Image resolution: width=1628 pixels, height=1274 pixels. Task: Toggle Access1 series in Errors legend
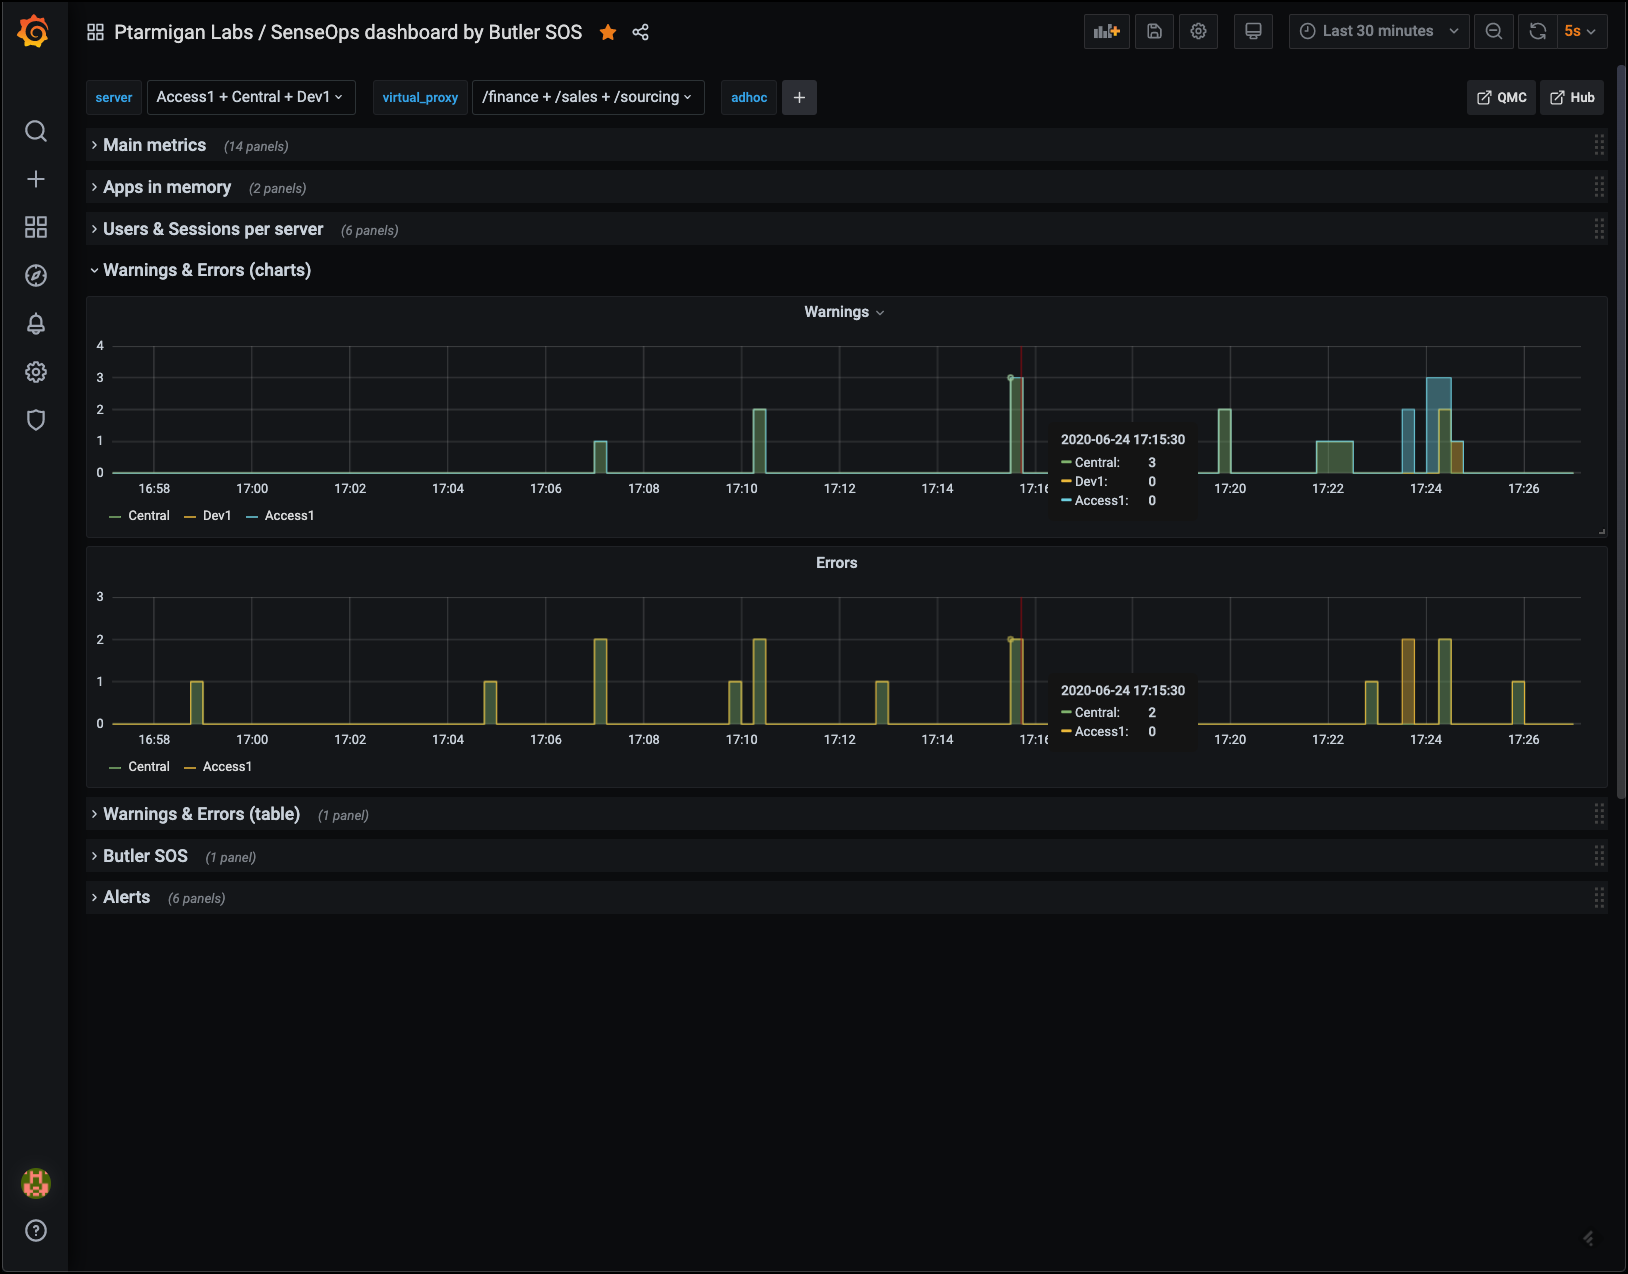[x=227, y=767]
